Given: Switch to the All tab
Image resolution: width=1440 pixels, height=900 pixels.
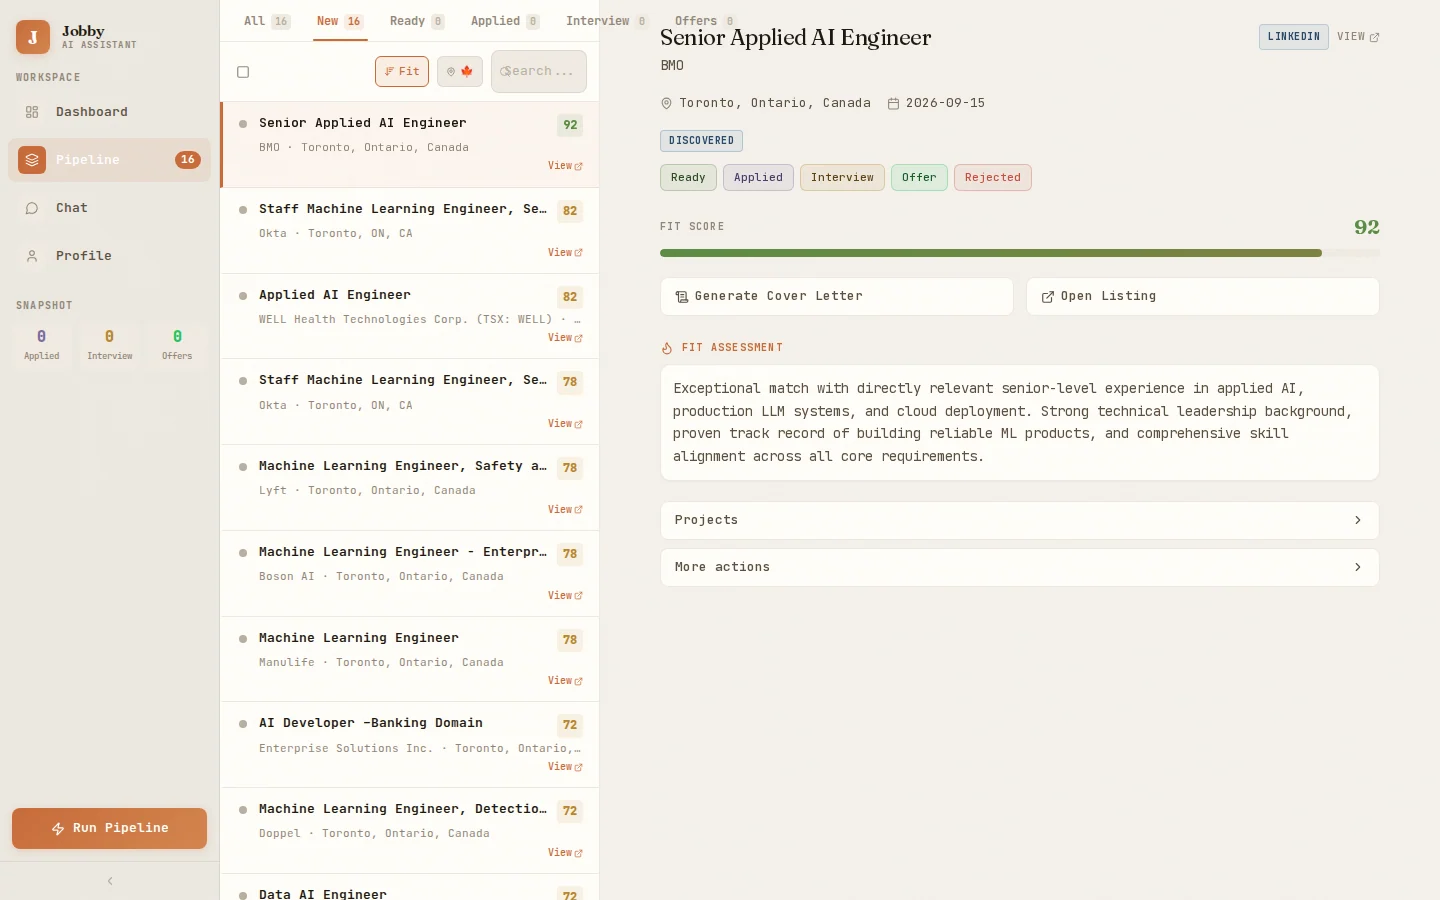Looking at the screenshot, I should [x=267, y=21].
